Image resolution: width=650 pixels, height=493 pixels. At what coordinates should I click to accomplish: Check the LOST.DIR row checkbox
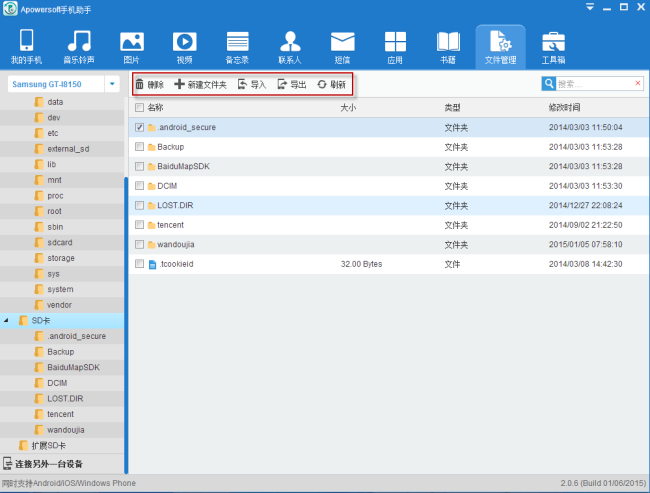click(x=139, y=205)
